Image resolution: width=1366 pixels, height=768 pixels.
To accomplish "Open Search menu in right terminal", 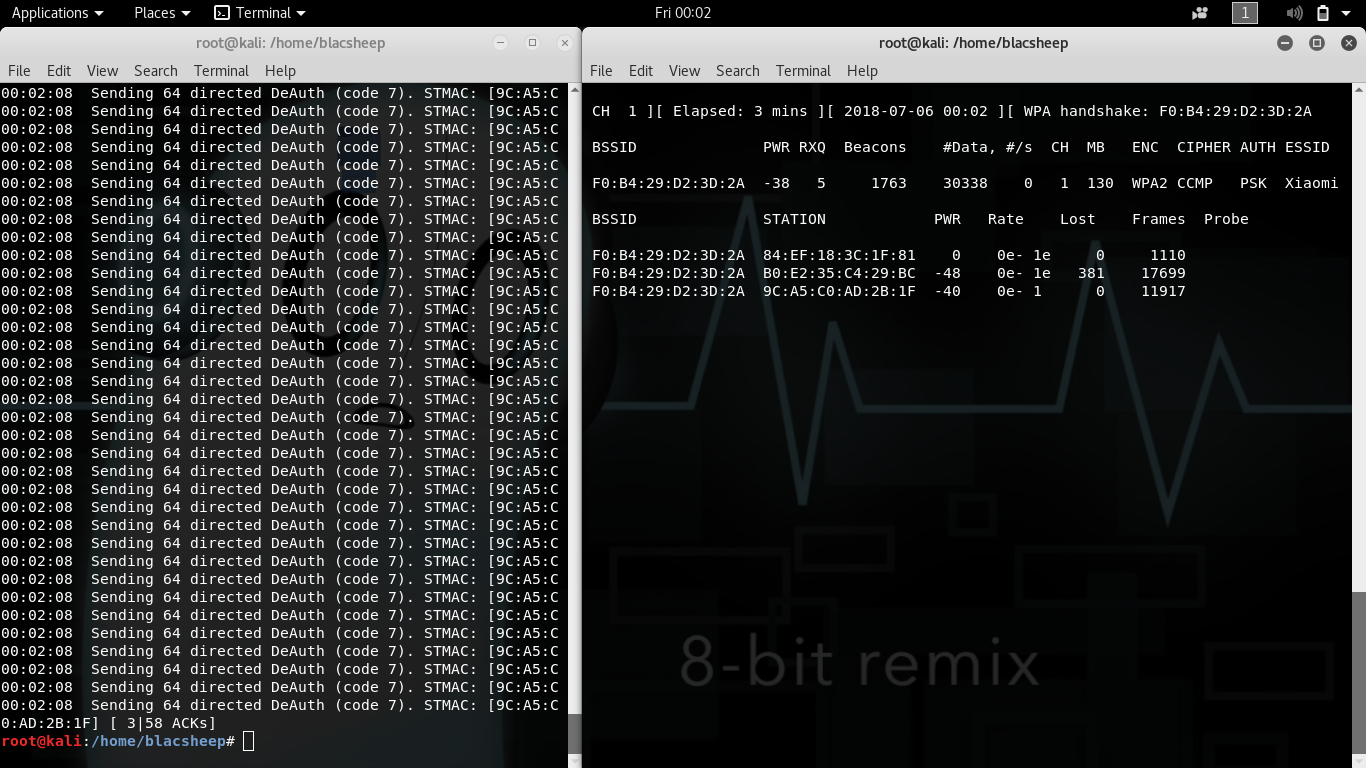I will (x=737, y=71).
